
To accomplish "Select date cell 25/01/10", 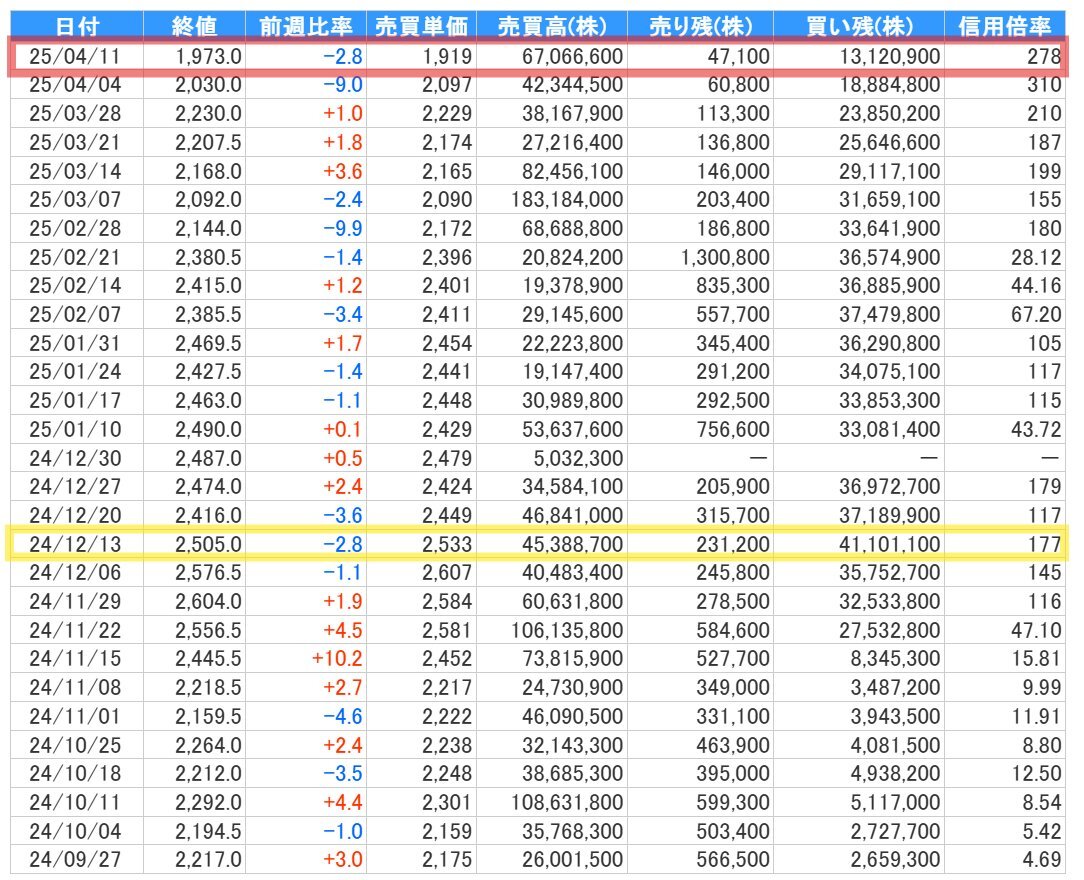I will coord(75,429).
